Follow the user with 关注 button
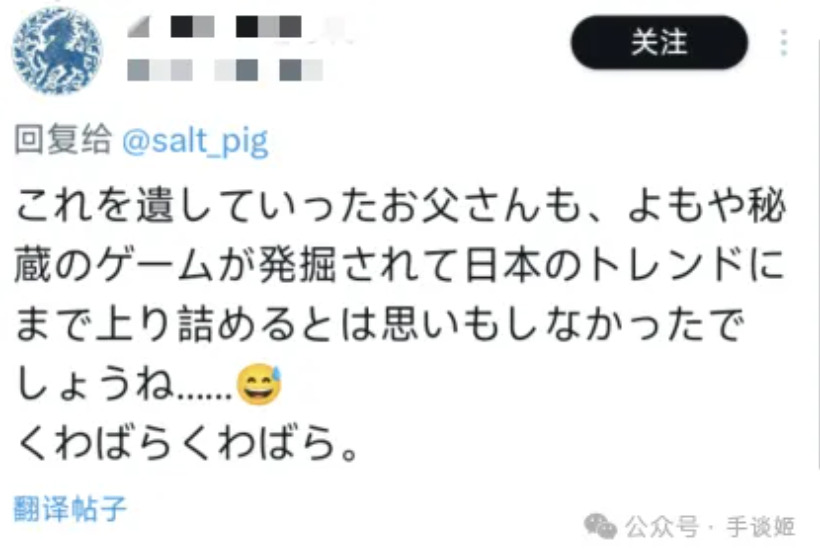The width and height of the screenshot is (820, 556). tap(659, 42)
